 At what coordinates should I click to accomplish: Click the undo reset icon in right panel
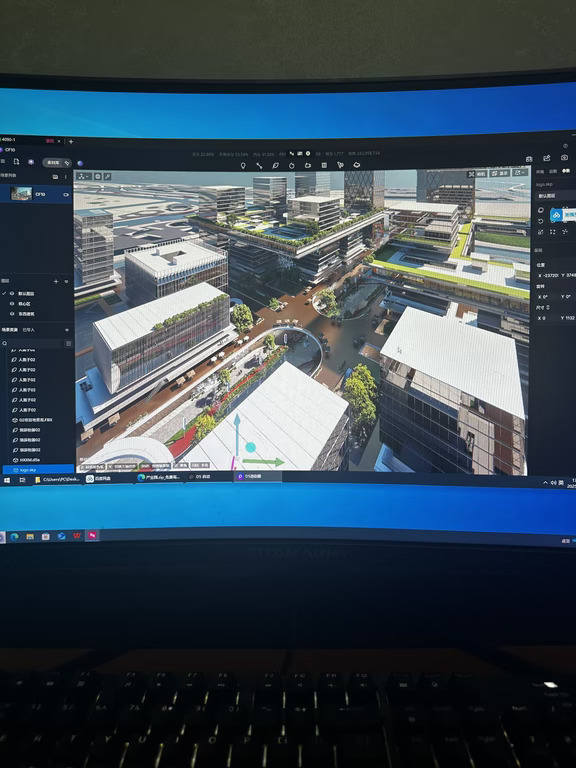(541, 221)
